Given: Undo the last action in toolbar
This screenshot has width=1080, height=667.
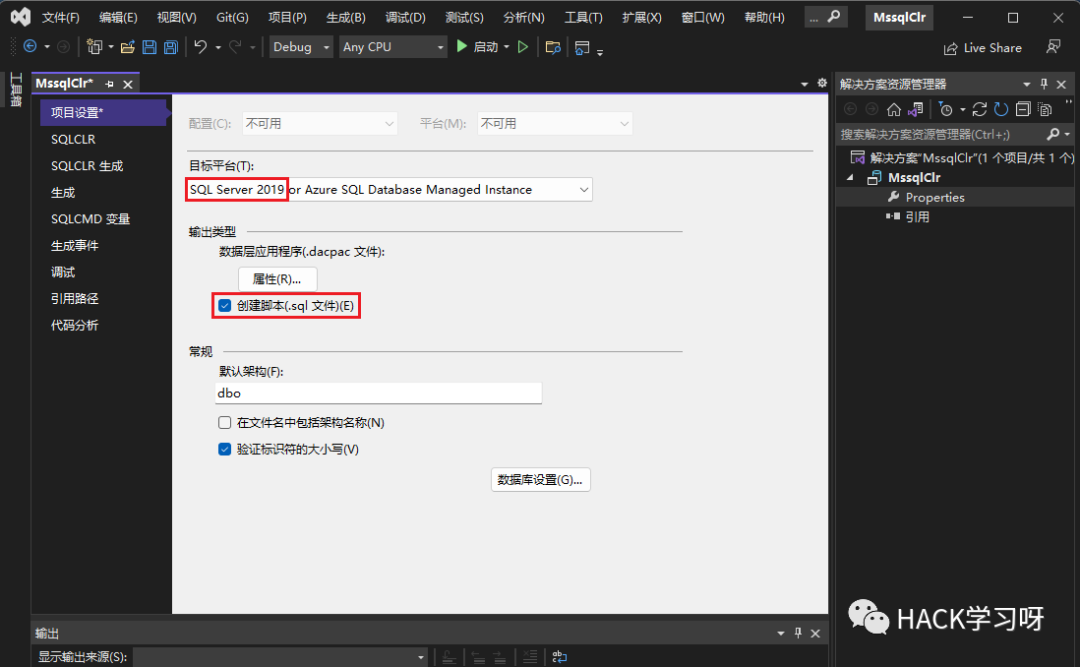Looking at the screenshot, I should coord(200,47).
